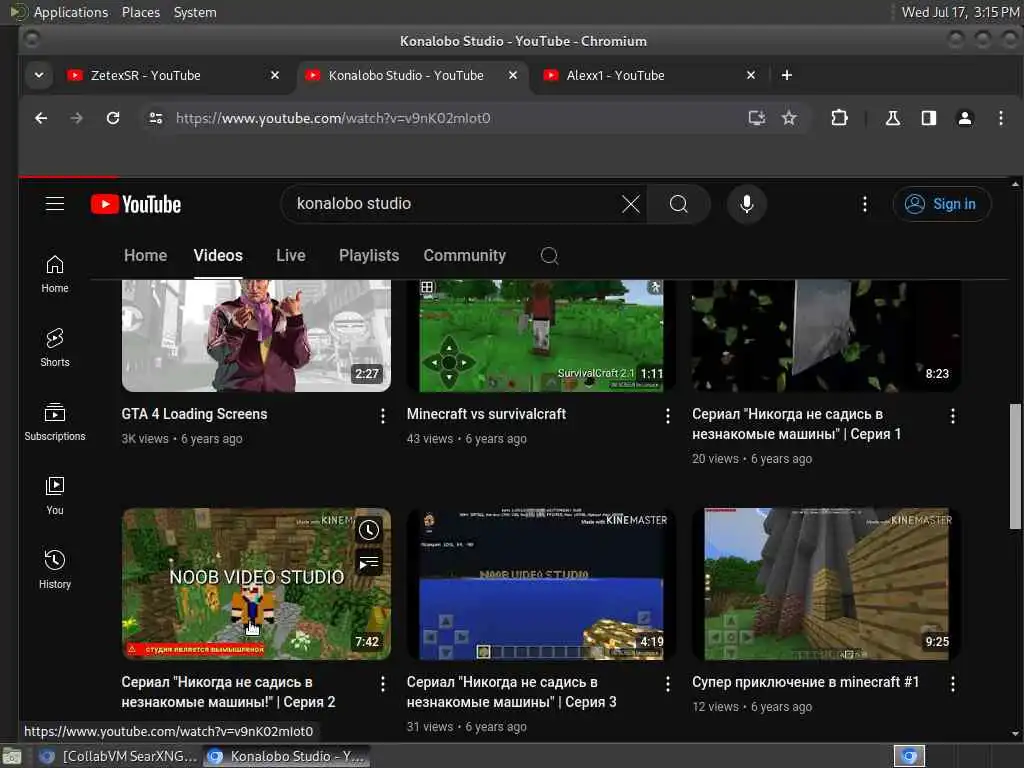Expand the tab search dropdown arrow
This screenshot has width=1024, height=768.
[39, 75]
